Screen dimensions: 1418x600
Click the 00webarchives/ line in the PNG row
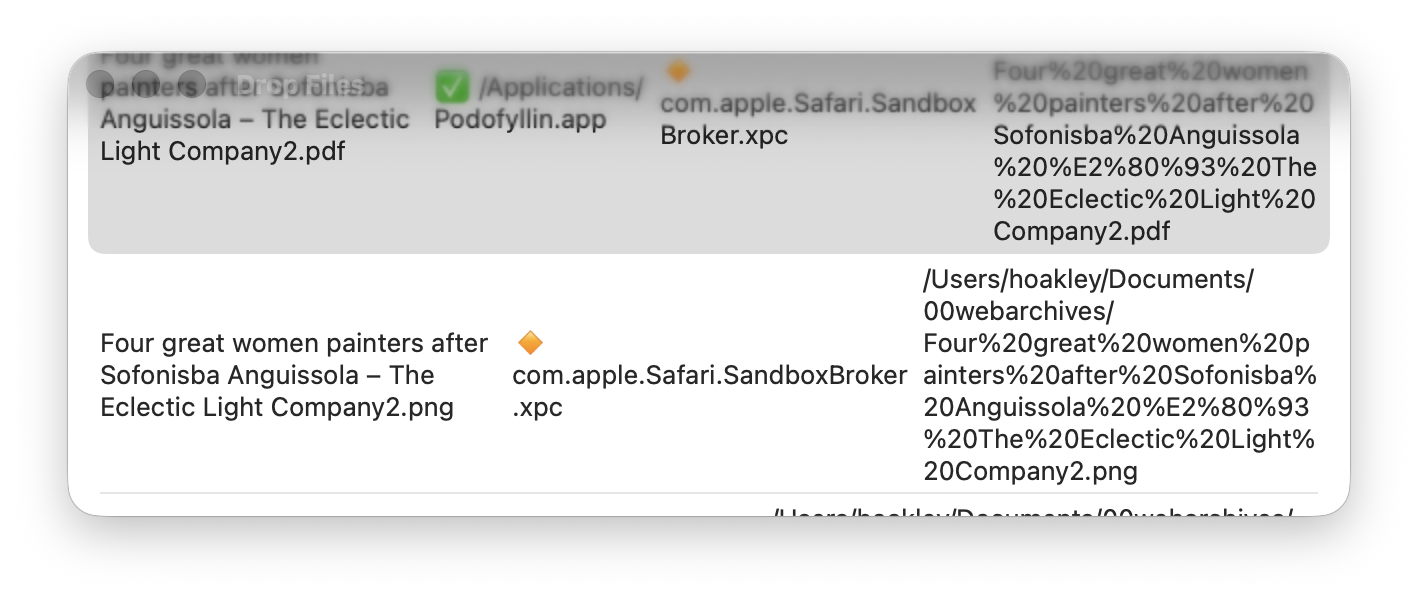[x=1018, y=312]
